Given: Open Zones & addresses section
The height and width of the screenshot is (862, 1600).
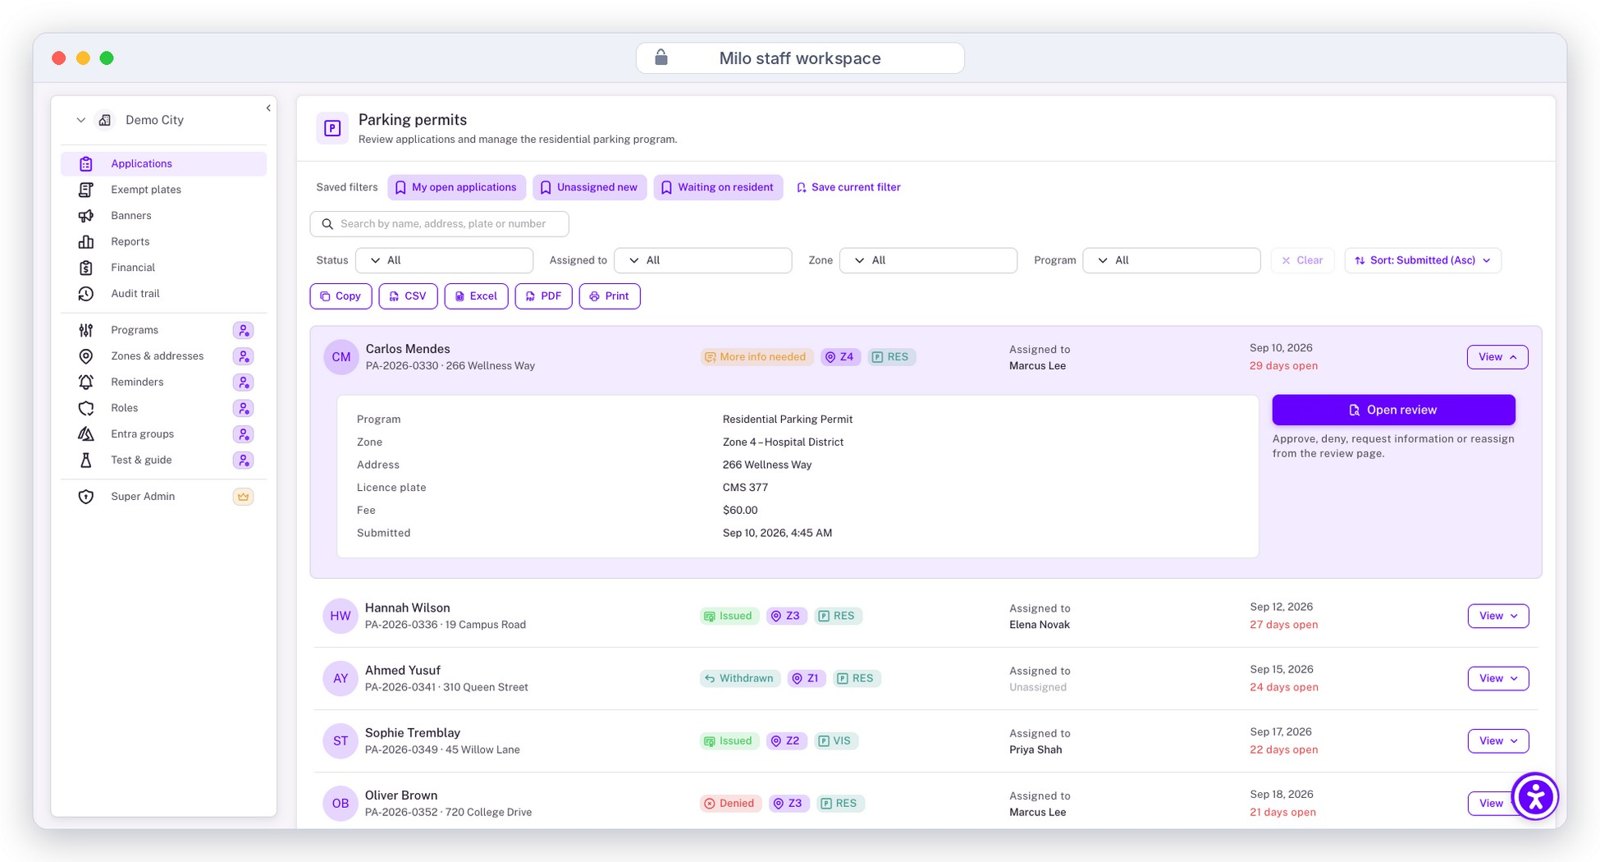Looking at the screenshot, I should pos(164,356).
